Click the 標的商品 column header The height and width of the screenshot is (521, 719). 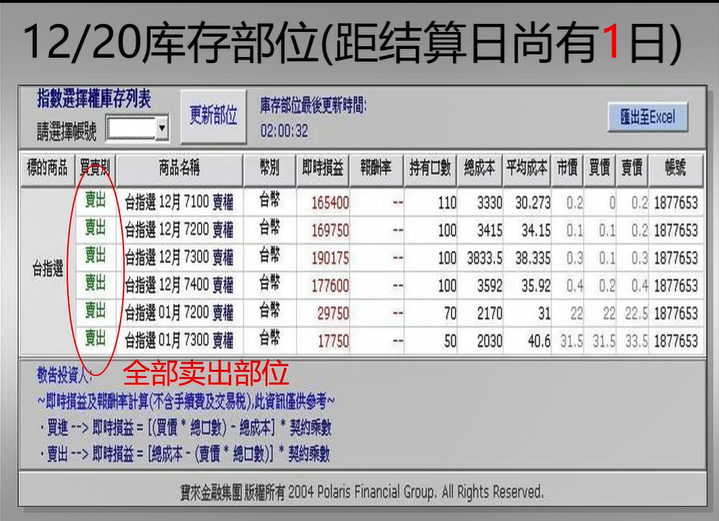47,169
